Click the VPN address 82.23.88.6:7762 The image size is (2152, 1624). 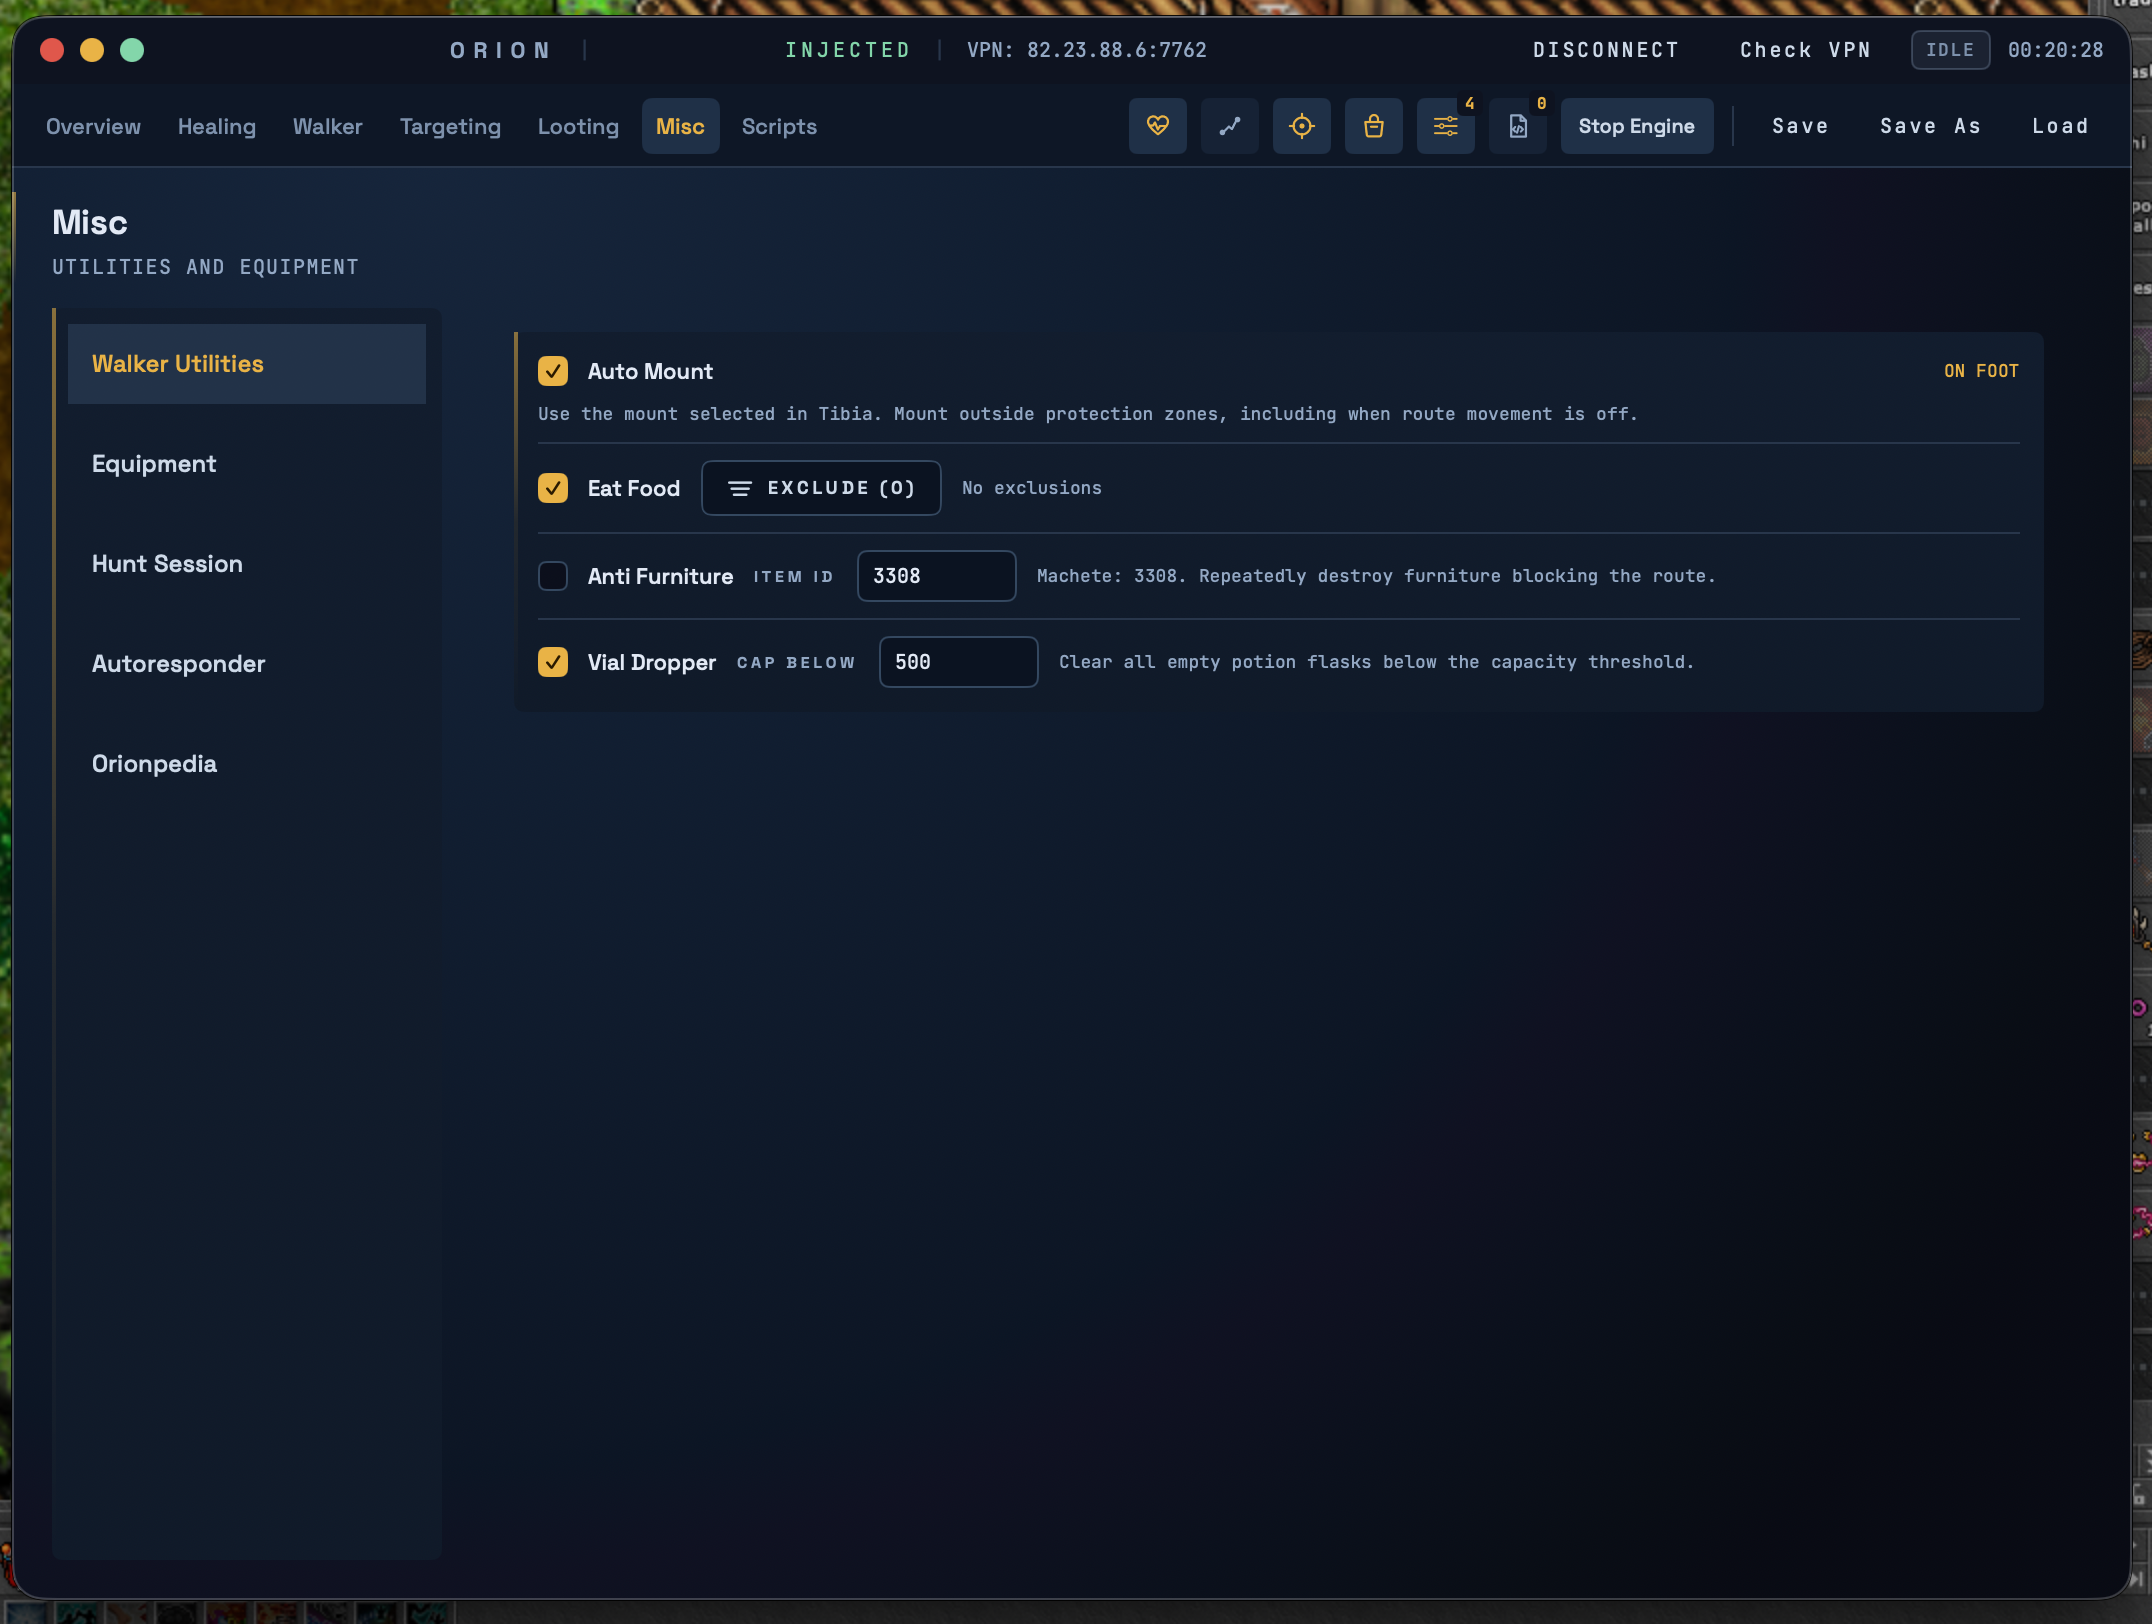(x=1117, y=50)
